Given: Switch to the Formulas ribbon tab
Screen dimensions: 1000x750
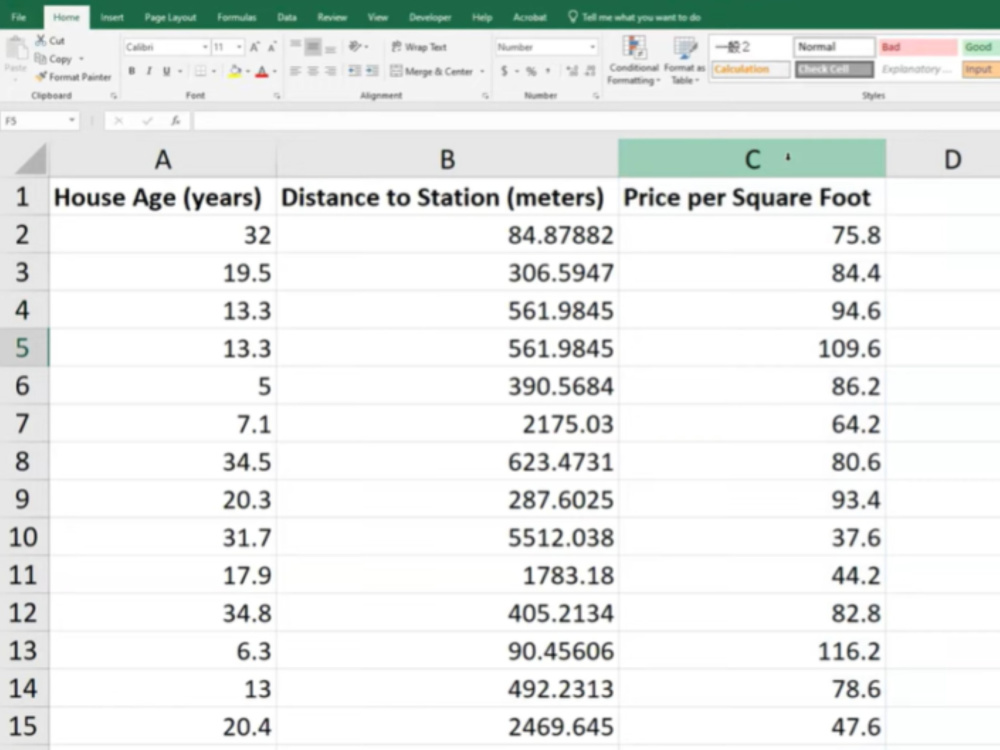Looking at the screenshot, I should [x=237, y=17].
